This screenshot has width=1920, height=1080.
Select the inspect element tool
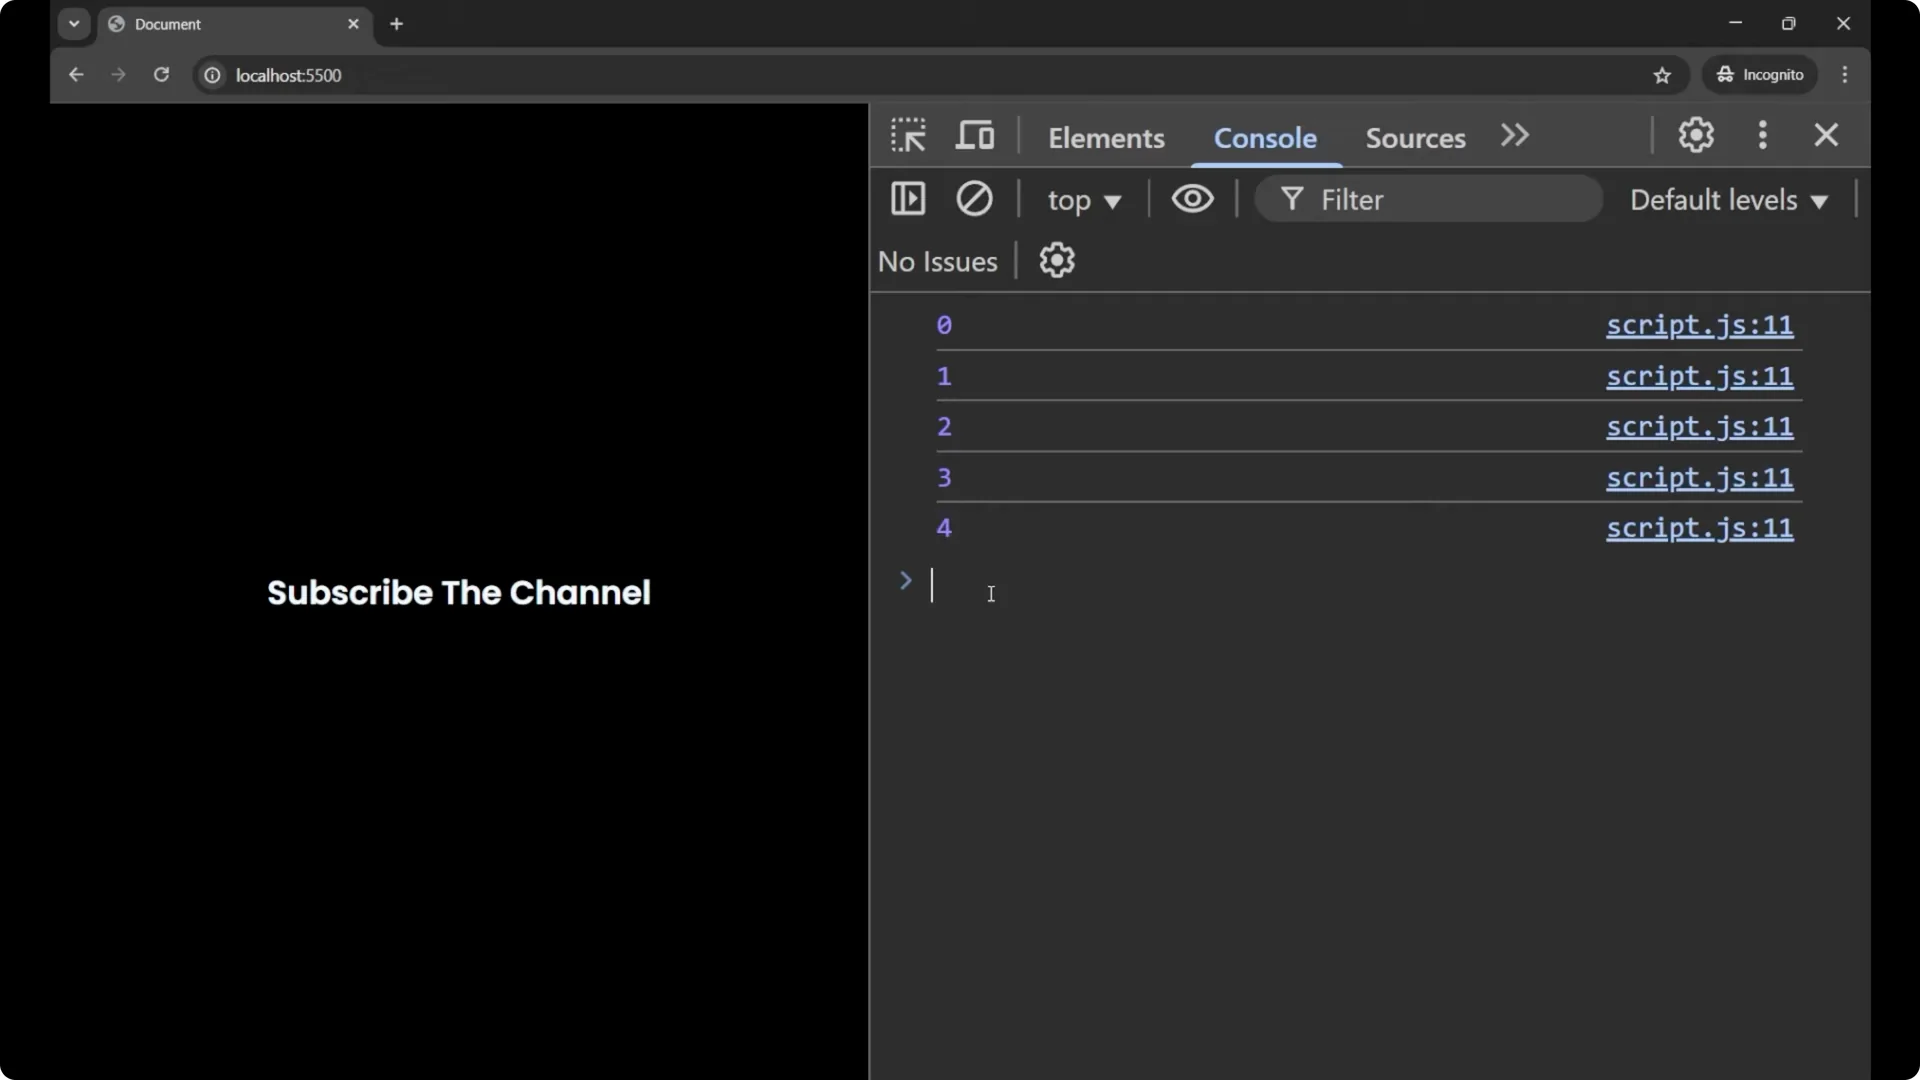pos(908,135)
